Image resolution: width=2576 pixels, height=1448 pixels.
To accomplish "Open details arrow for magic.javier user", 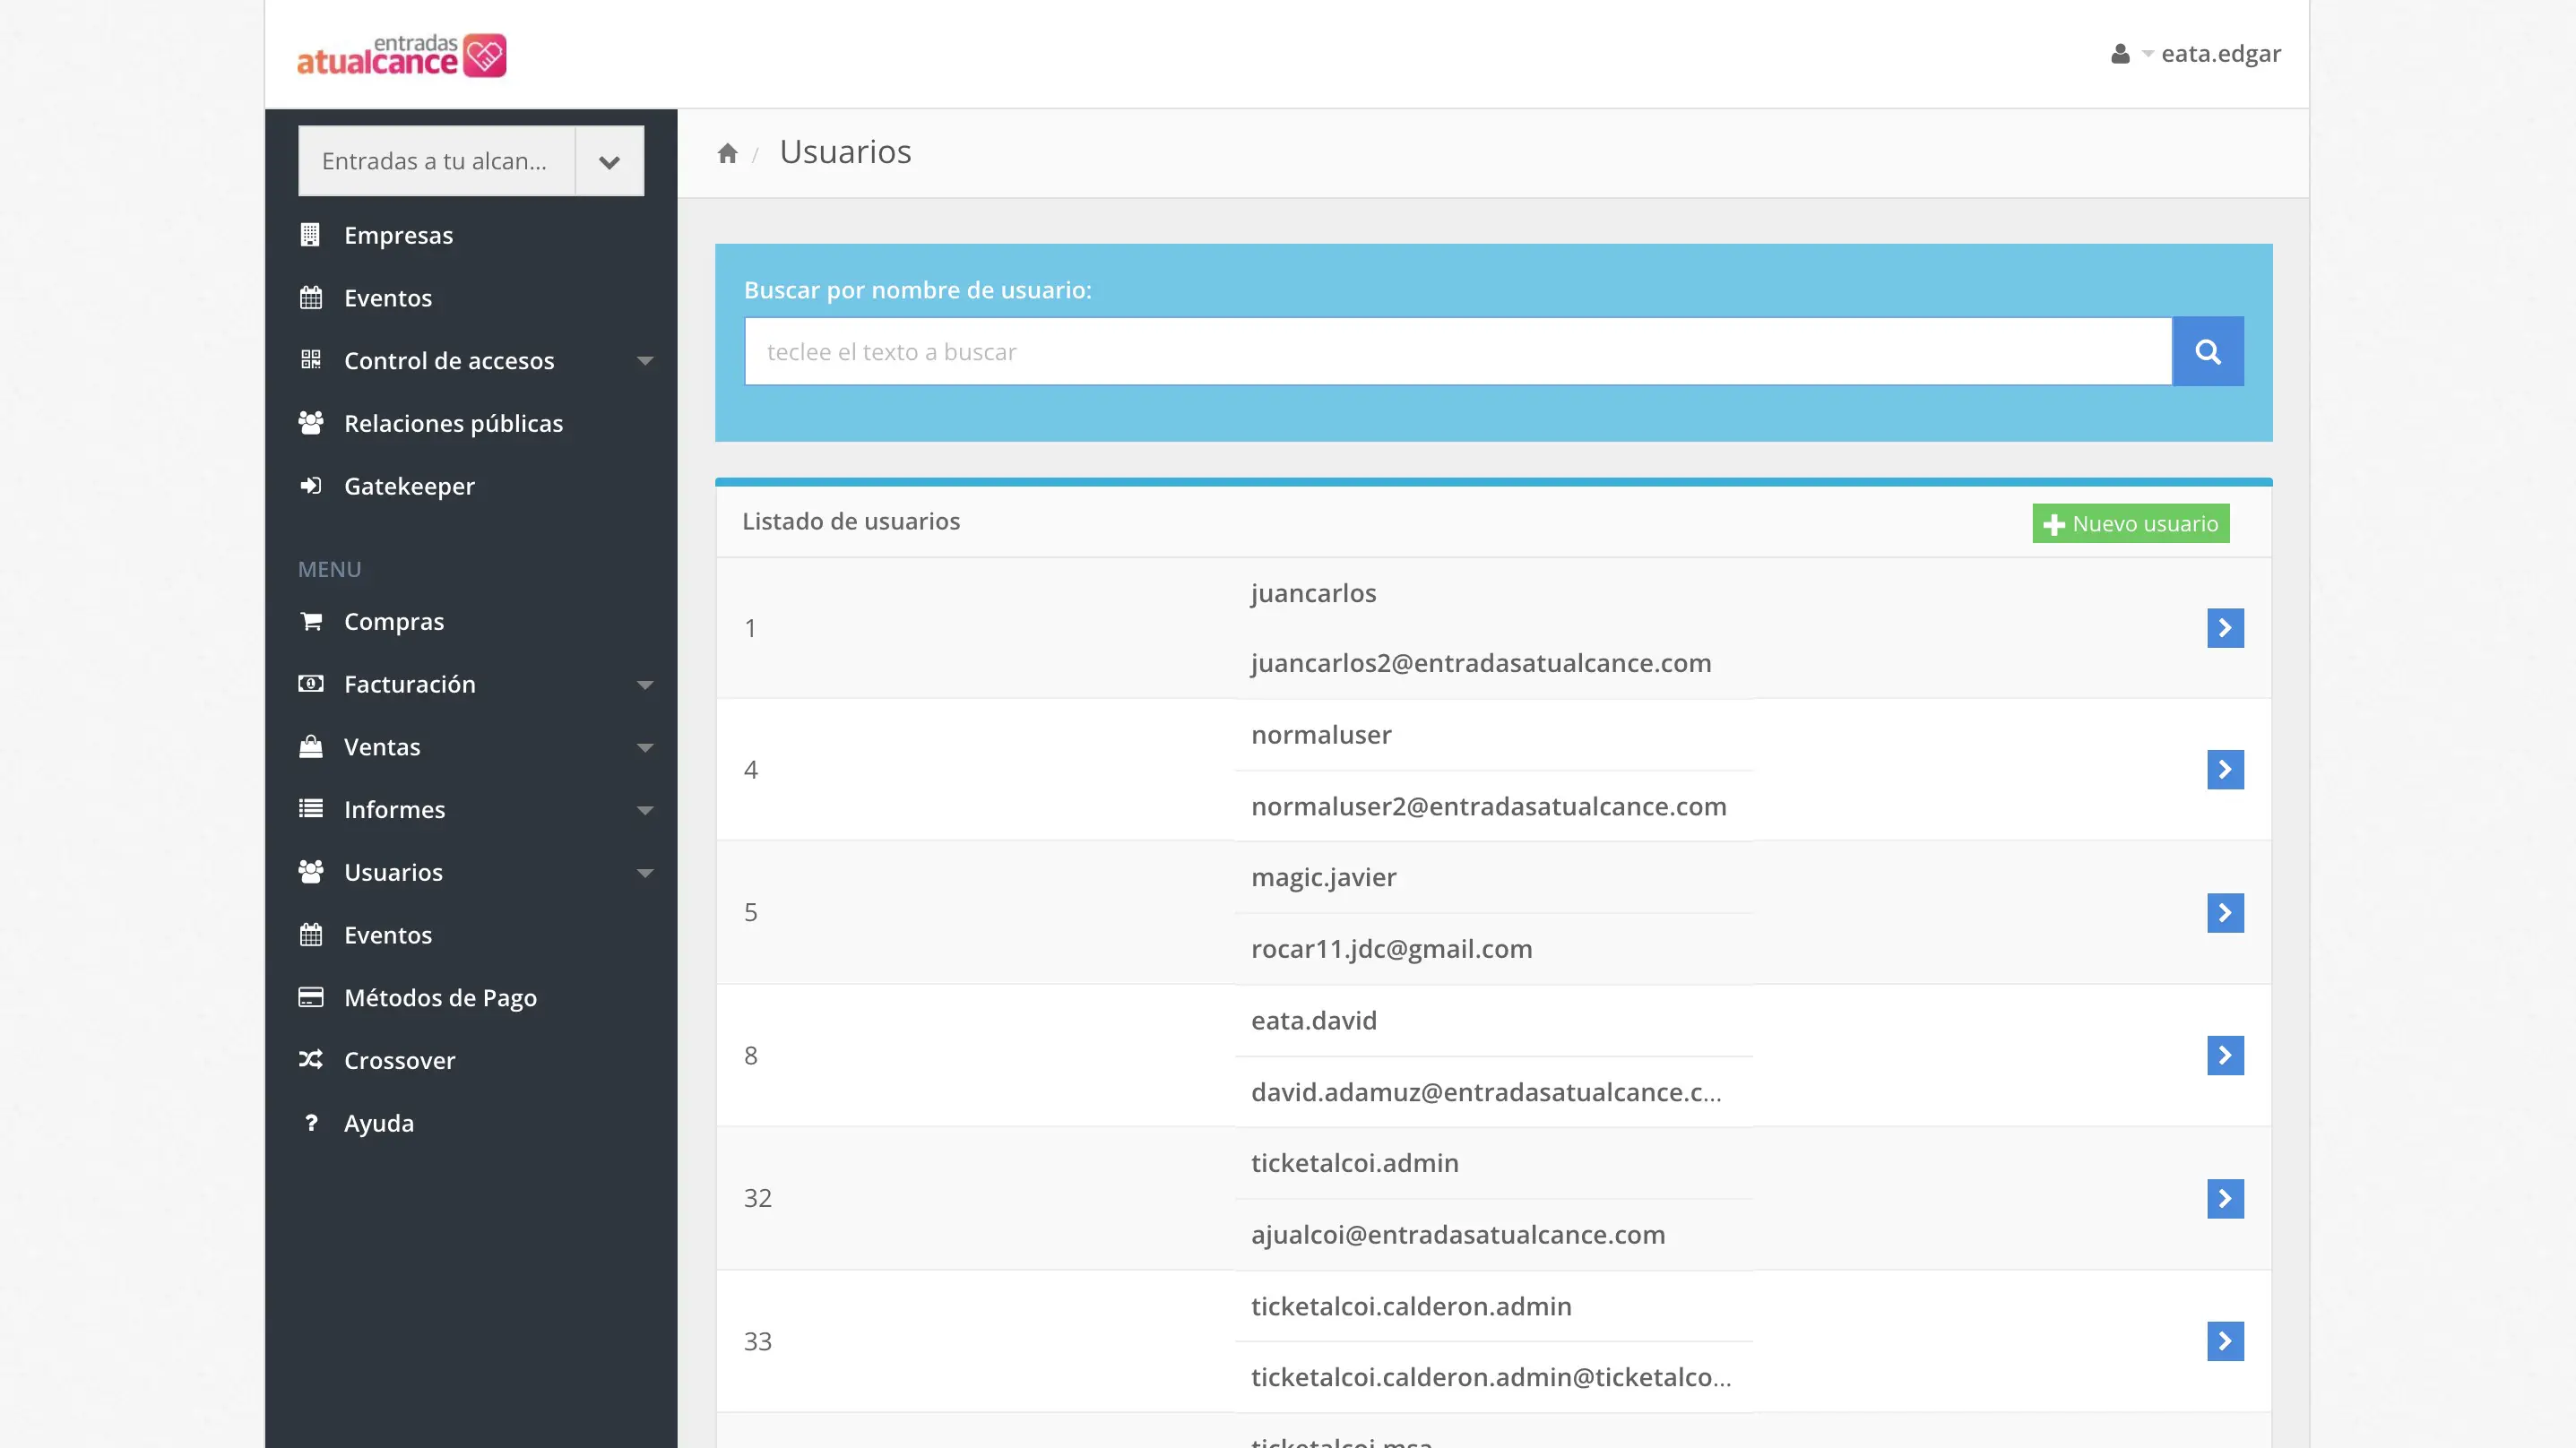I will point(2224,912).
